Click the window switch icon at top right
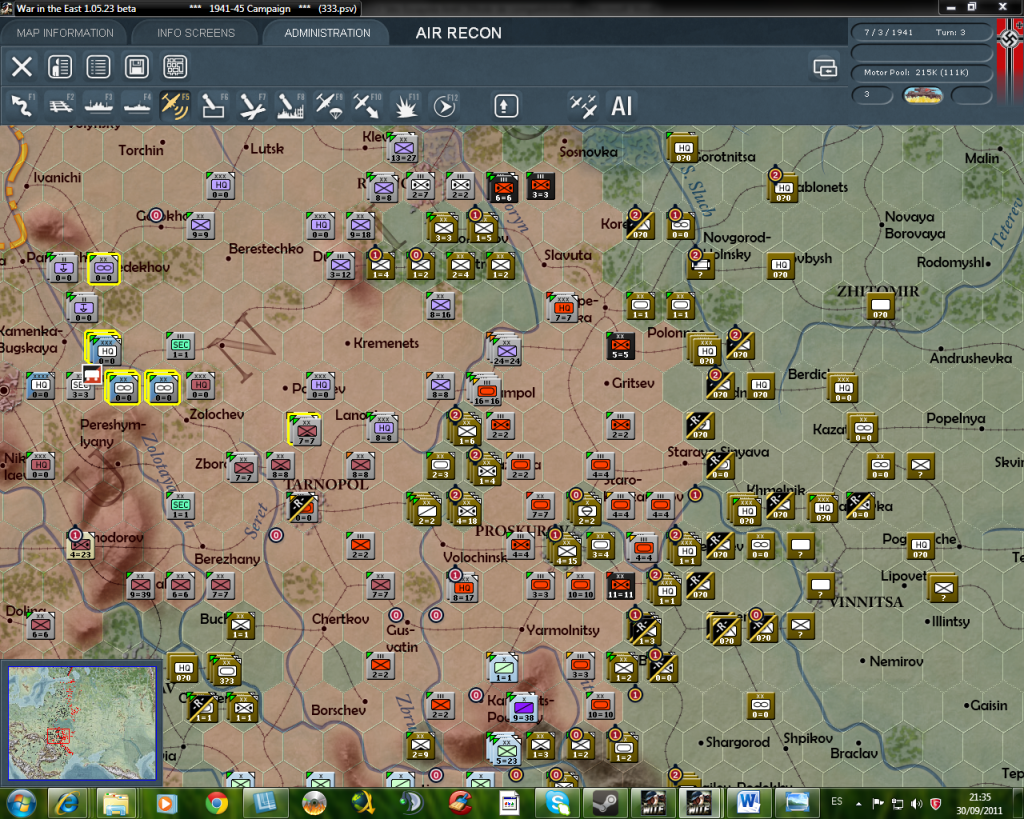This screenshot has height=819, width=1024. (x=825, y=67)
